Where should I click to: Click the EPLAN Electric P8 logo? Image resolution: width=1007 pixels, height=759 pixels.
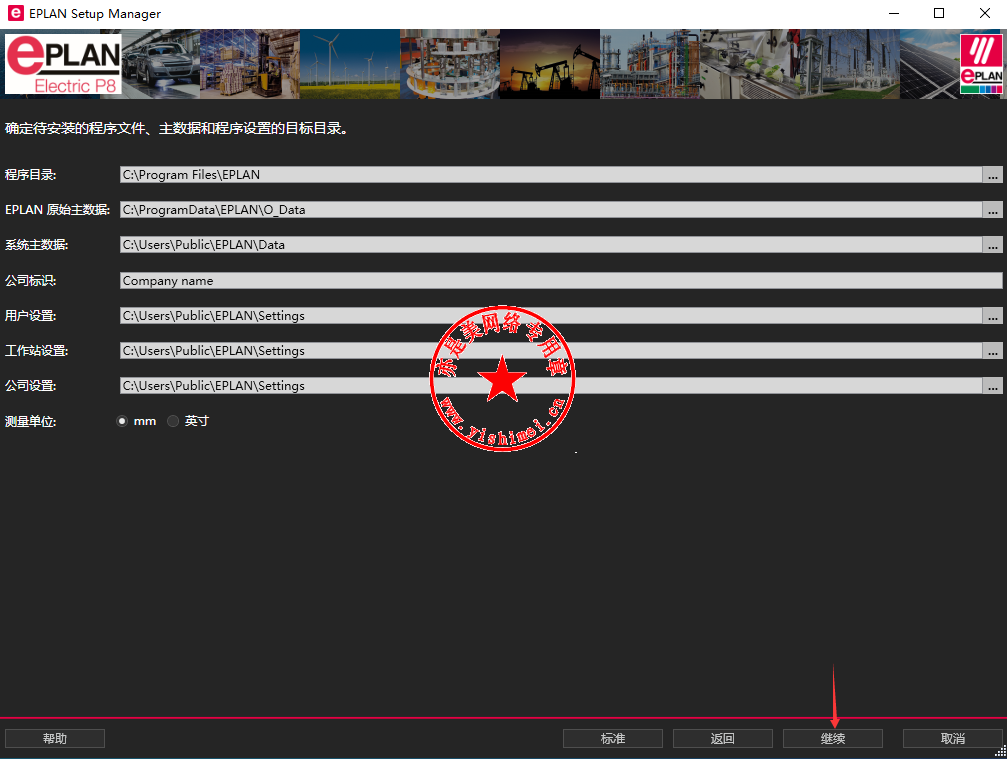63,64
